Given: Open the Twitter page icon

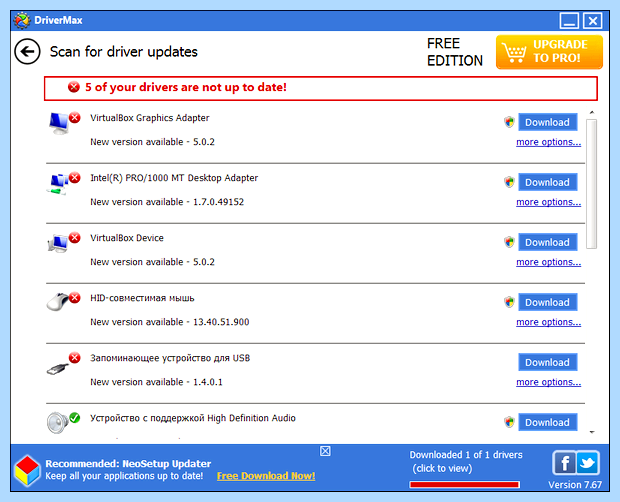Looking at the screenshot, I should (588, 462).
